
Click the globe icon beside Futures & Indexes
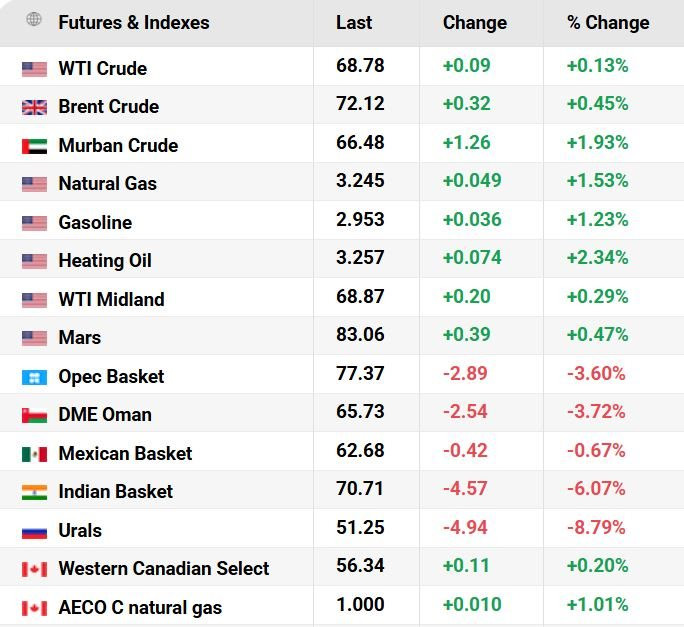point(34,20)
